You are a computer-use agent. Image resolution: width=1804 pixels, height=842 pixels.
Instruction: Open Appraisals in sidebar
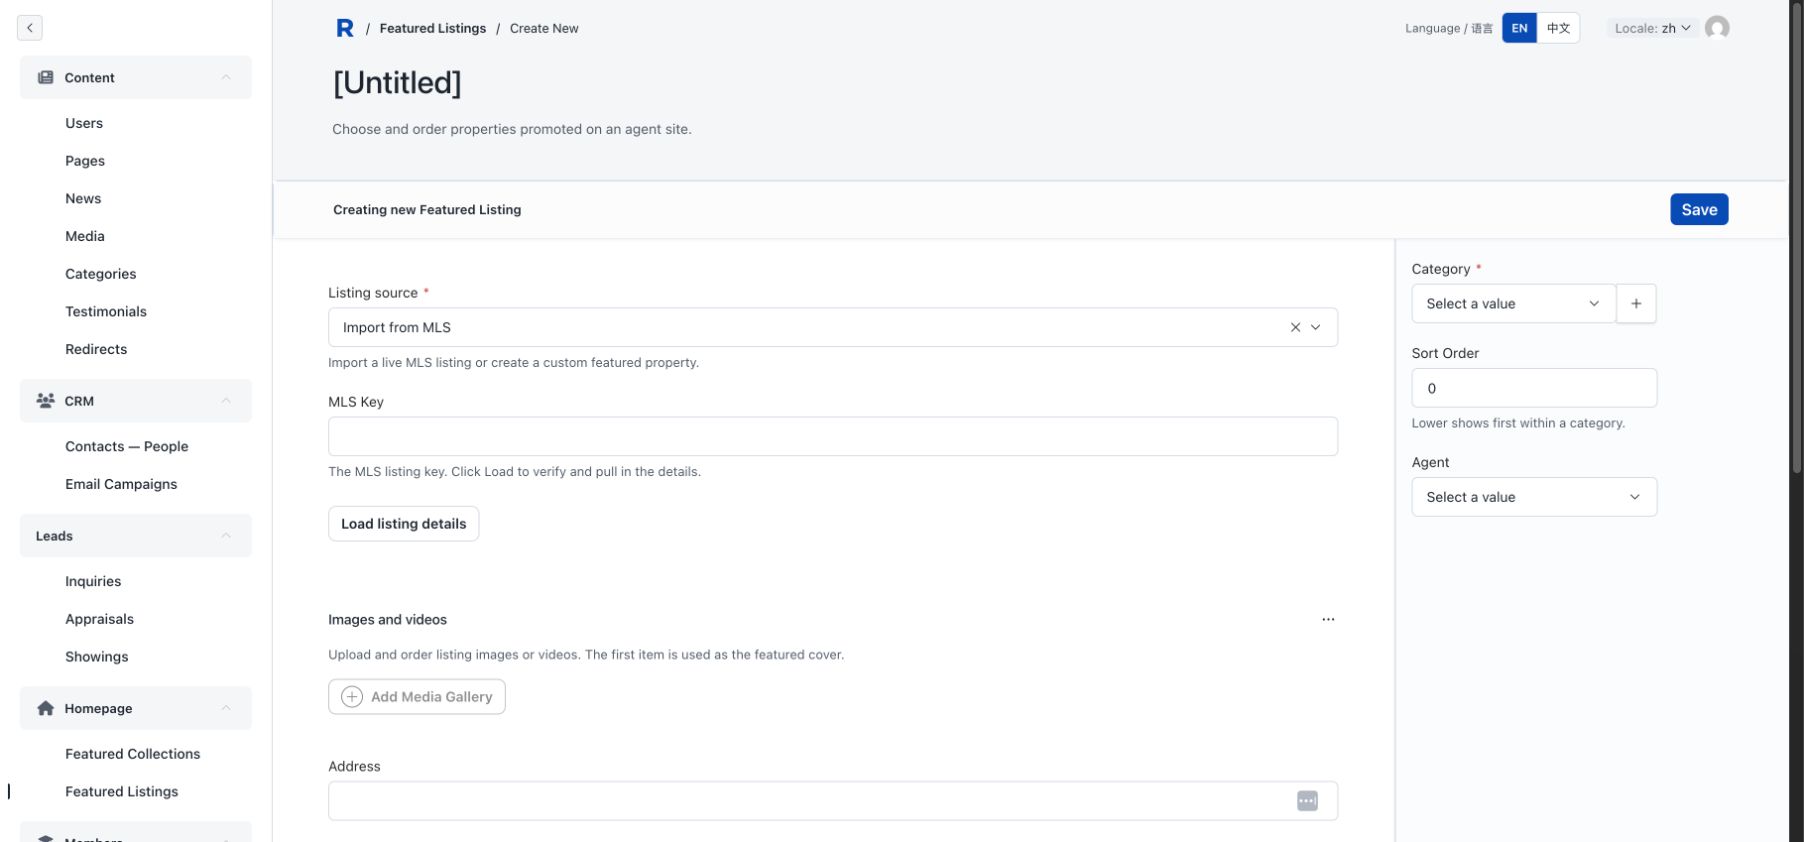[x=99, y=619]
